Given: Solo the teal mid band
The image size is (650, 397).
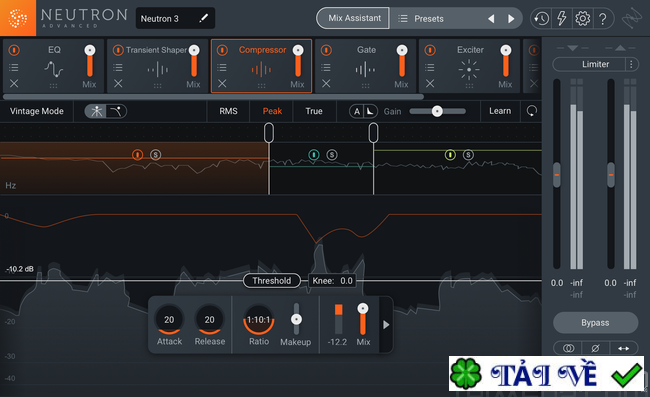Looking at the screenshot, I should click(332, 155).
